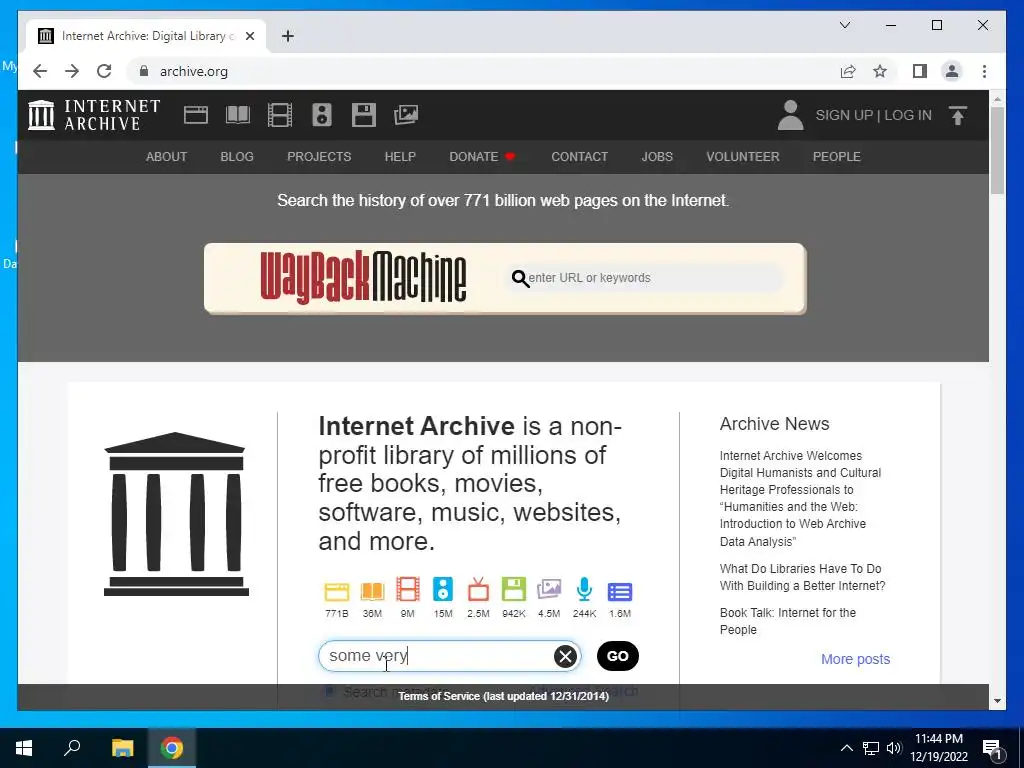
Task: Clear the search box with the X button
Action: (566, 656)
